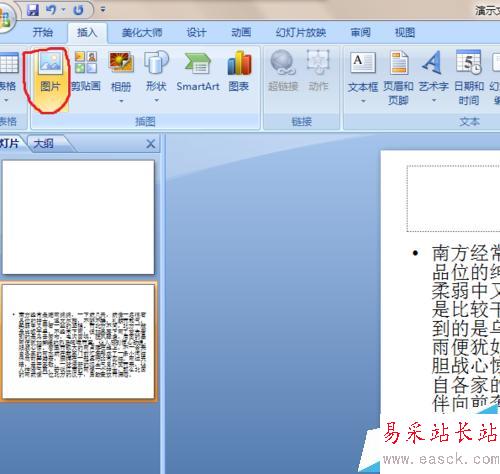Expand the 文本框 dropdown arrow

point(363,101)
